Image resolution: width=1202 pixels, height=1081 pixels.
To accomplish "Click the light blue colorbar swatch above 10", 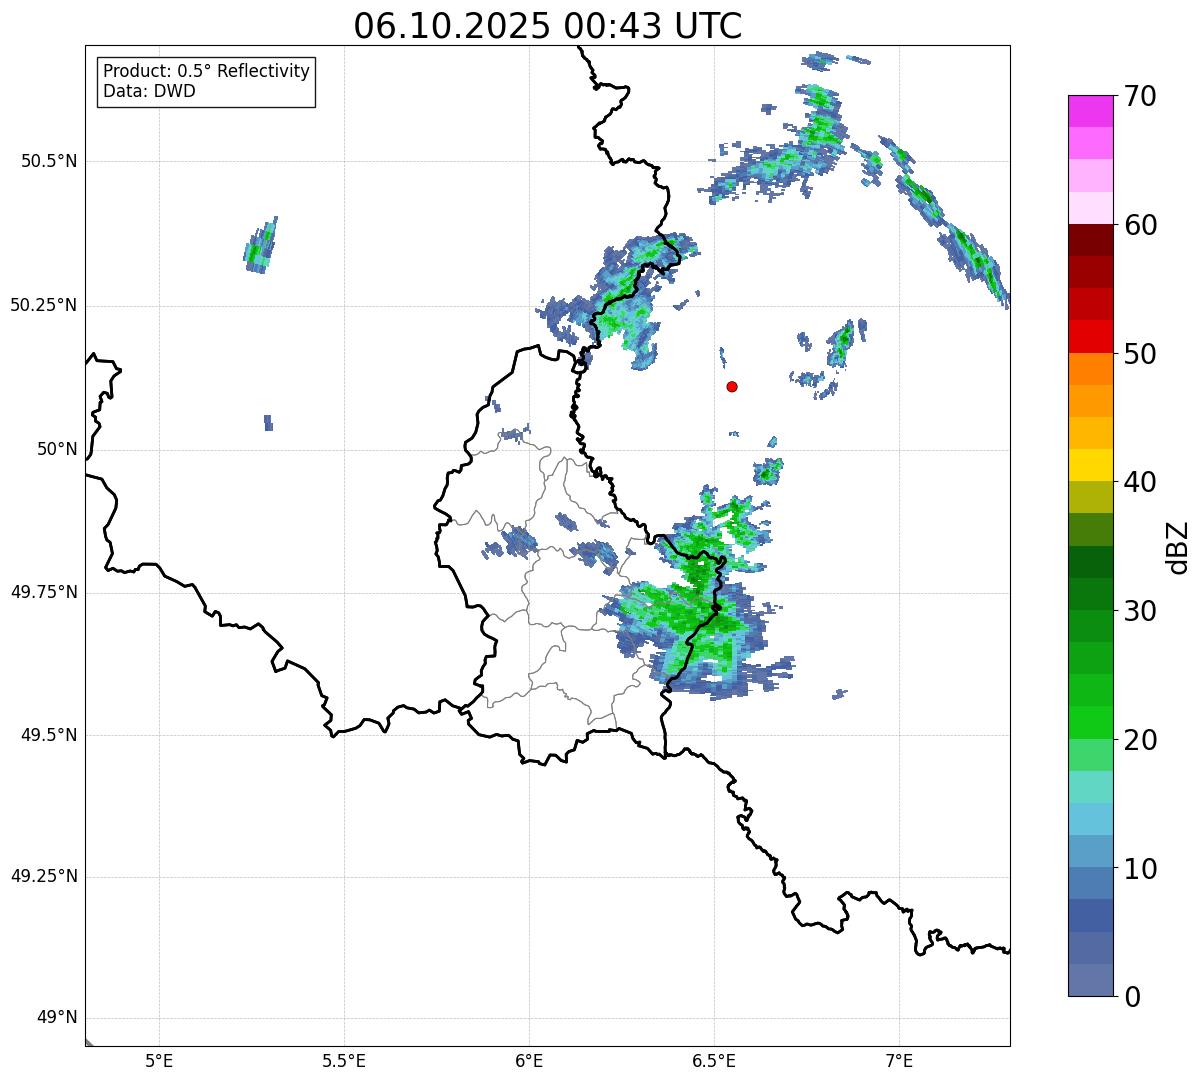I will 1091,851.
